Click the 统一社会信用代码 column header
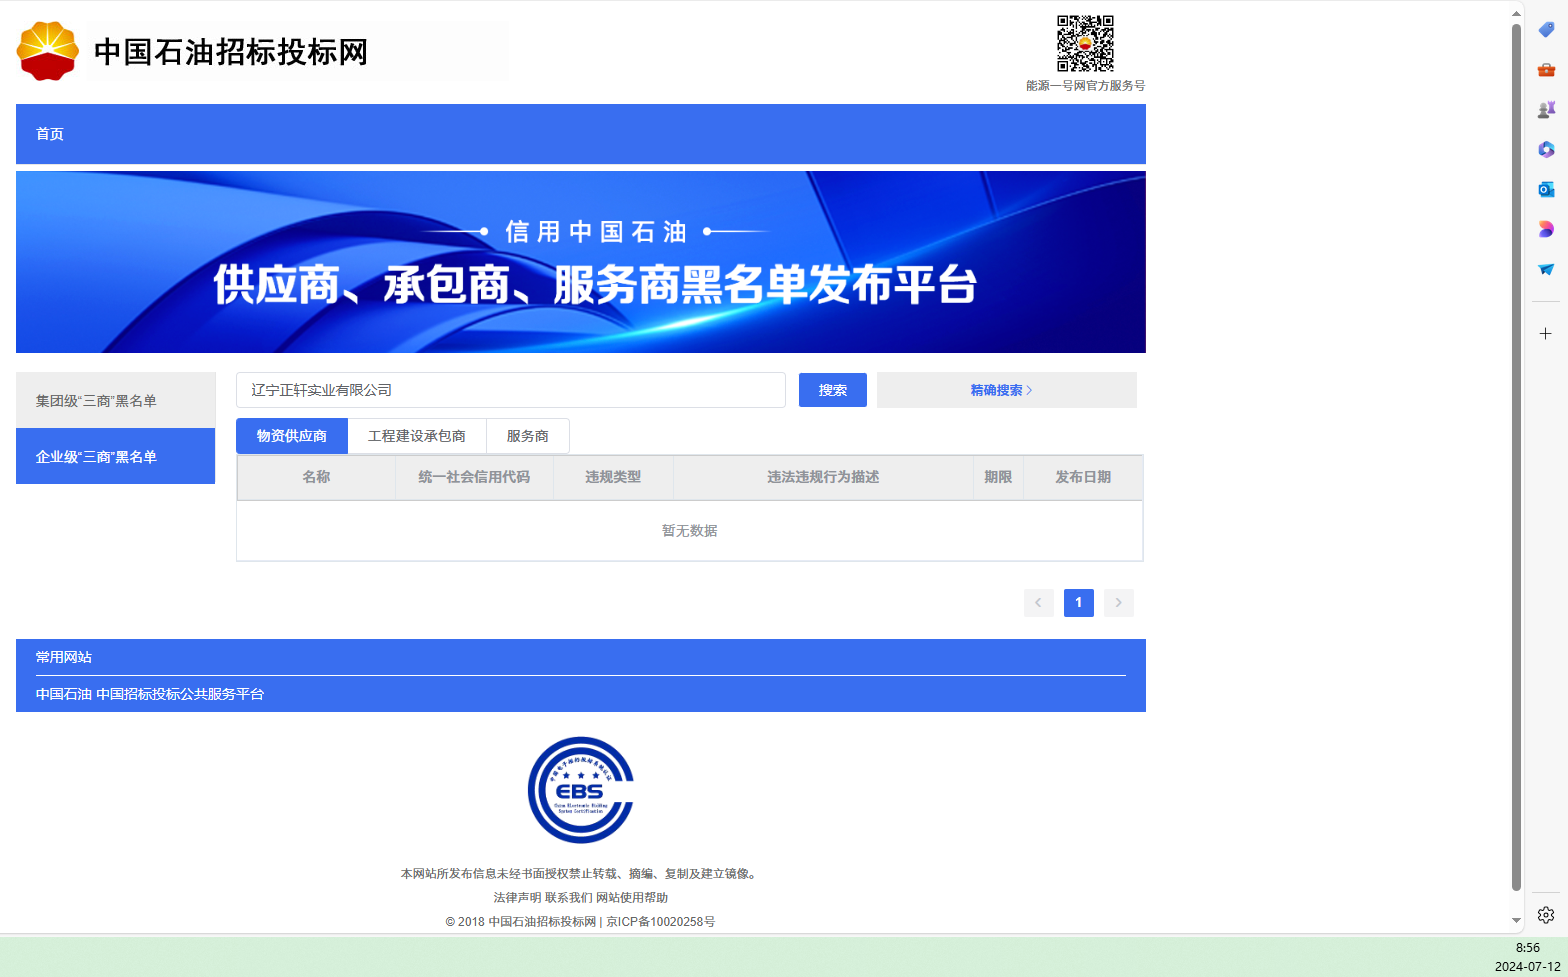The height and width of the screenshot is (977, 1568). (474, 477)
